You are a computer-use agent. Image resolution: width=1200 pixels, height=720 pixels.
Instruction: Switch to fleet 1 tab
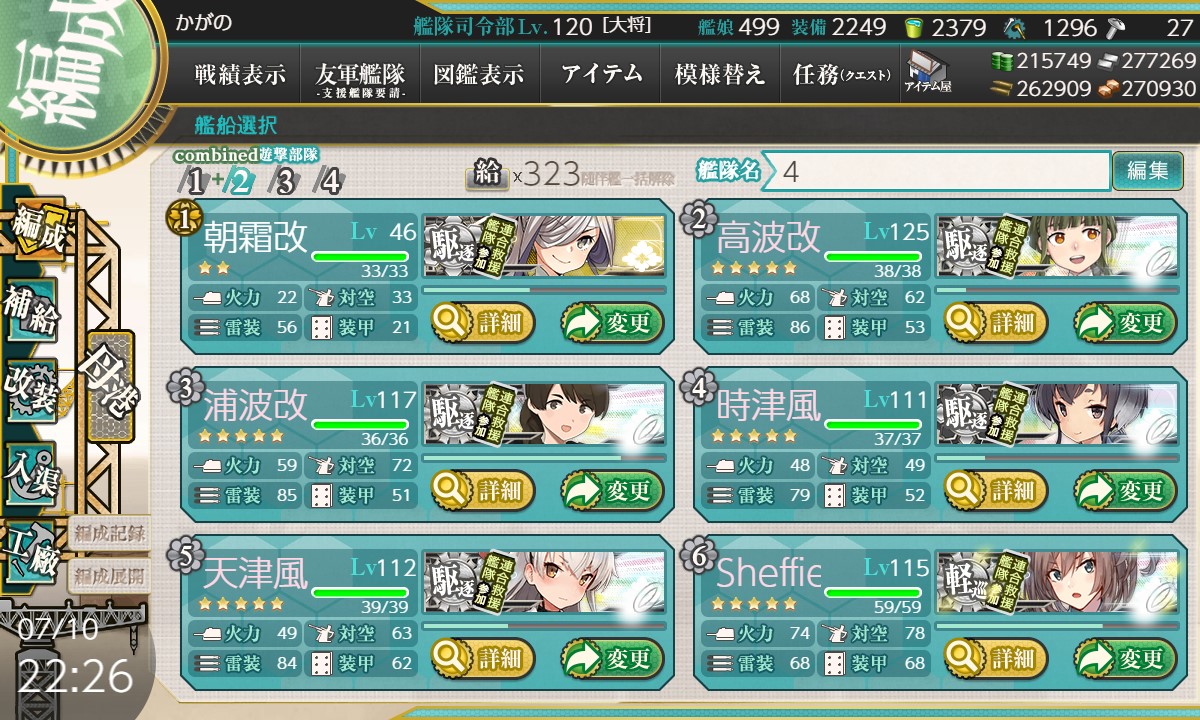(x=195, y=181)
